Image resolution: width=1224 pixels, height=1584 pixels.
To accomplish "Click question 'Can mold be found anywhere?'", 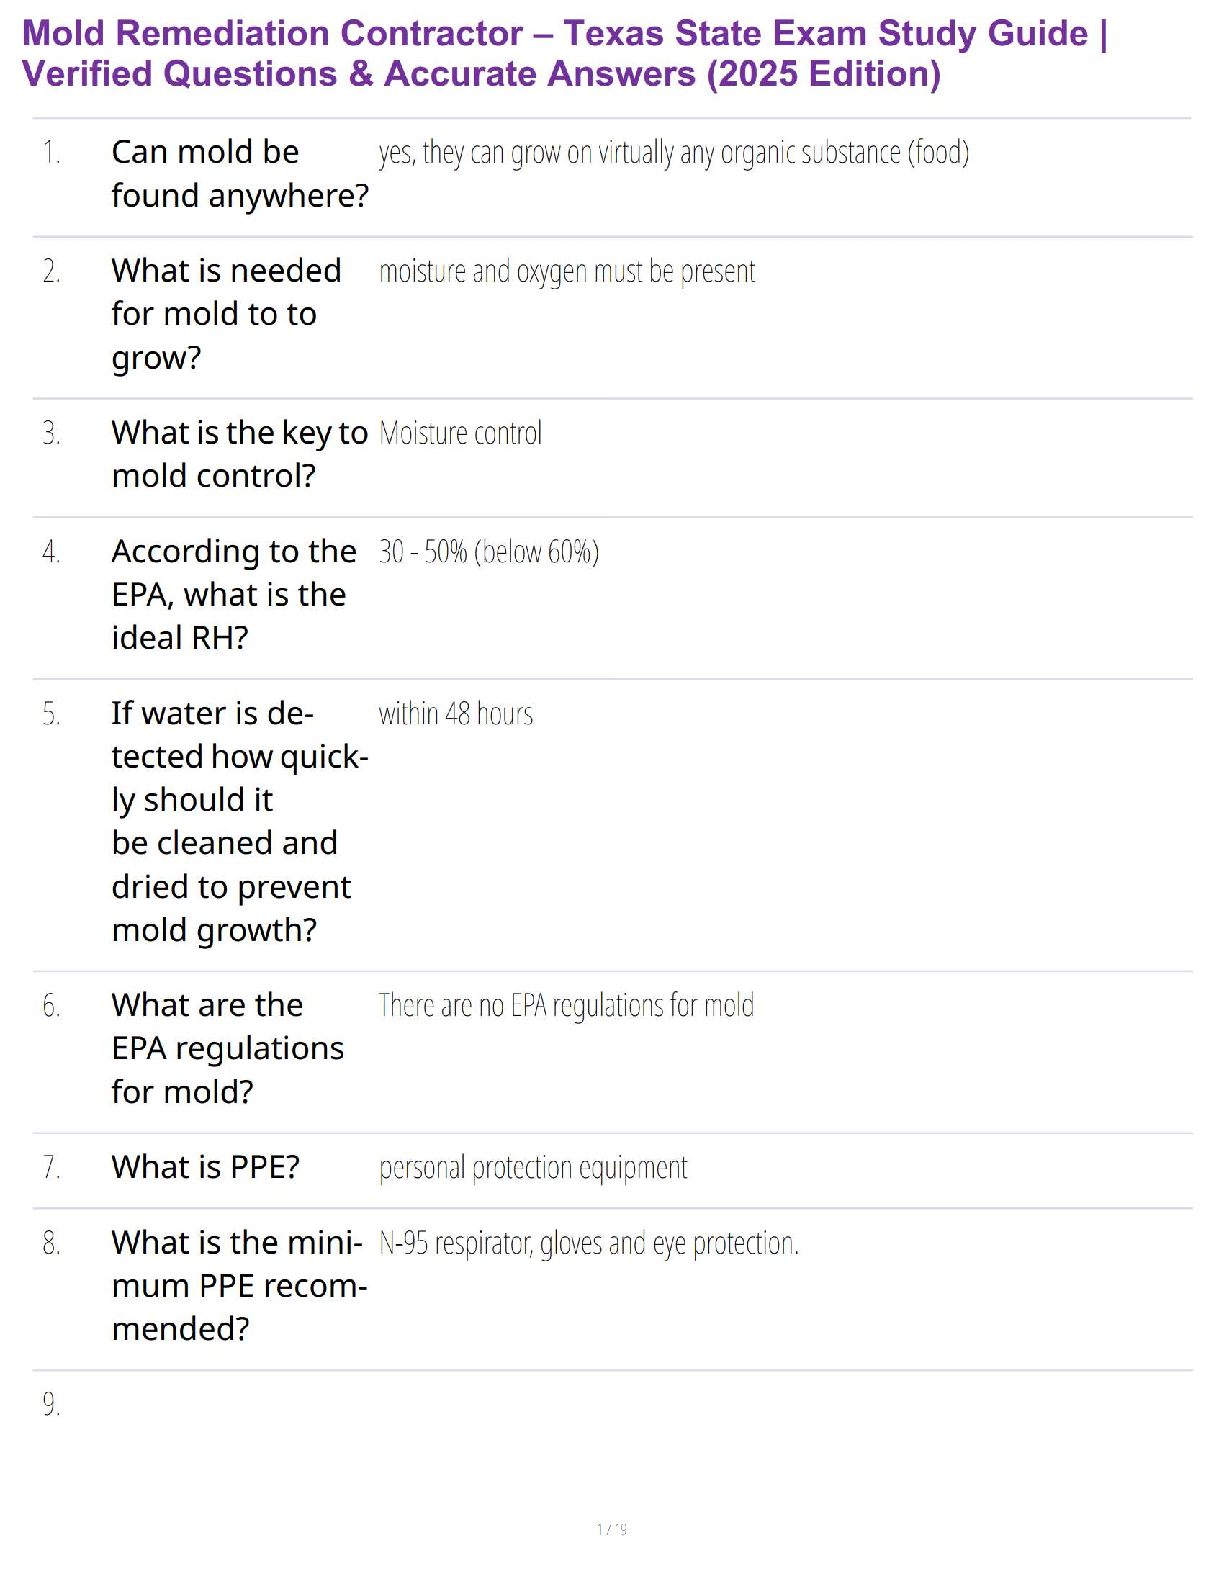I will click(x=239, y=174).
